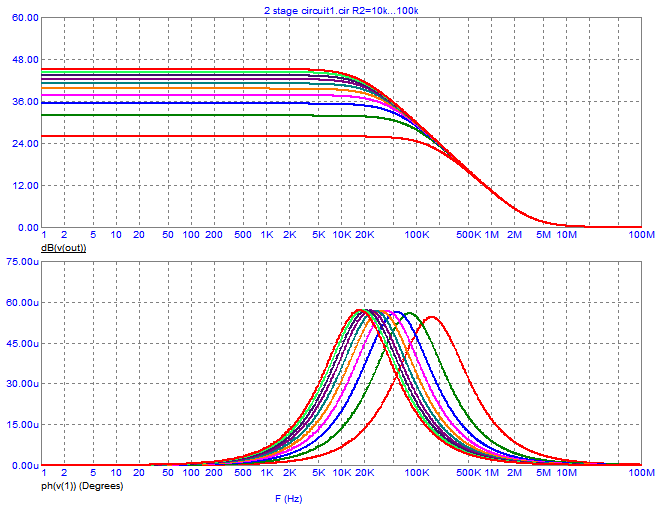Click the 1M frequency tick under the dB plot
662x514 pixels.
[491, 235]
